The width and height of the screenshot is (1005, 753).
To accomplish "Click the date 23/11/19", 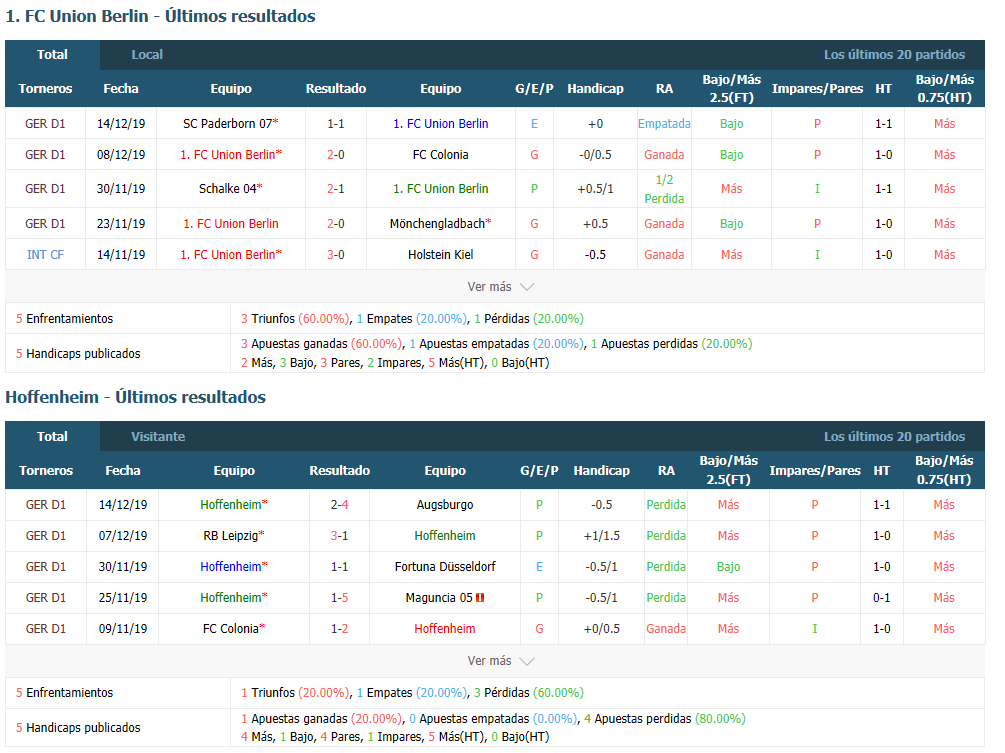I will [x=120, y=224].
